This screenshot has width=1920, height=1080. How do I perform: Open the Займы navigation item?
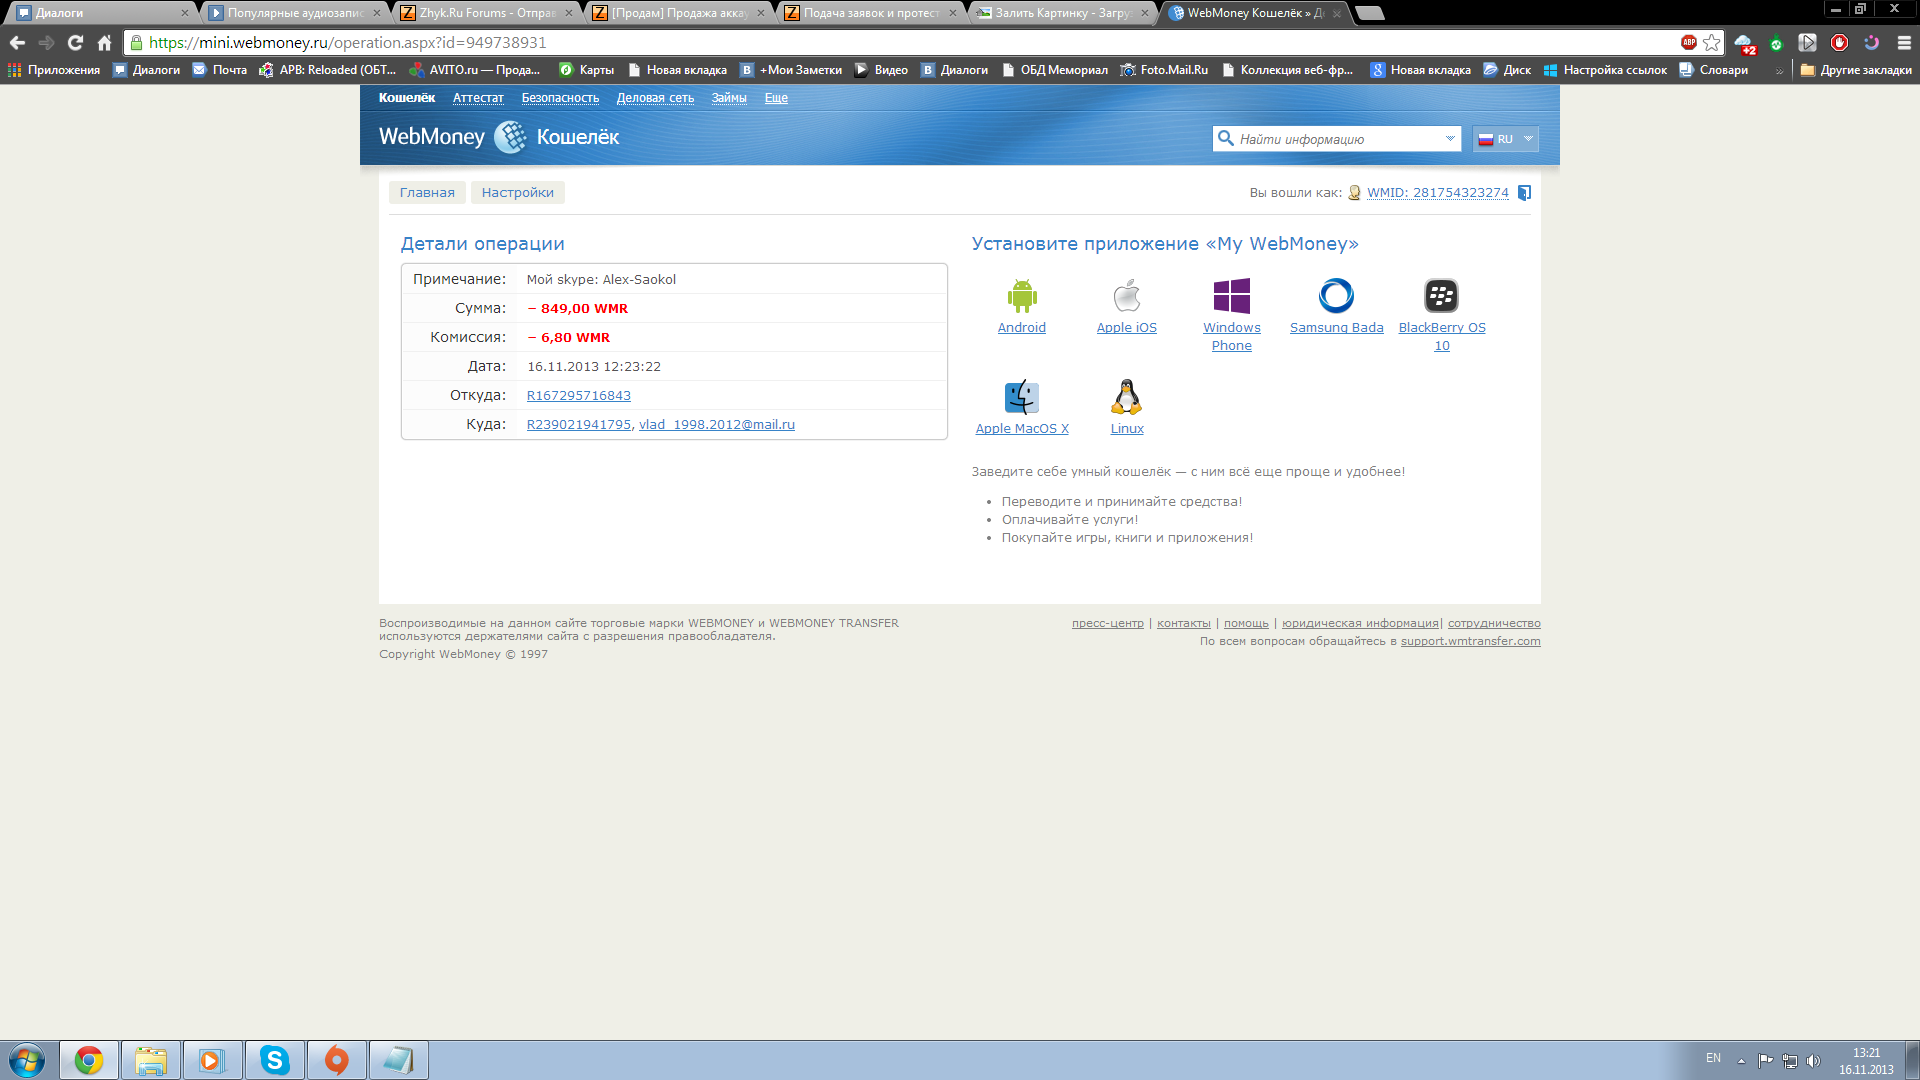point(729,98)
